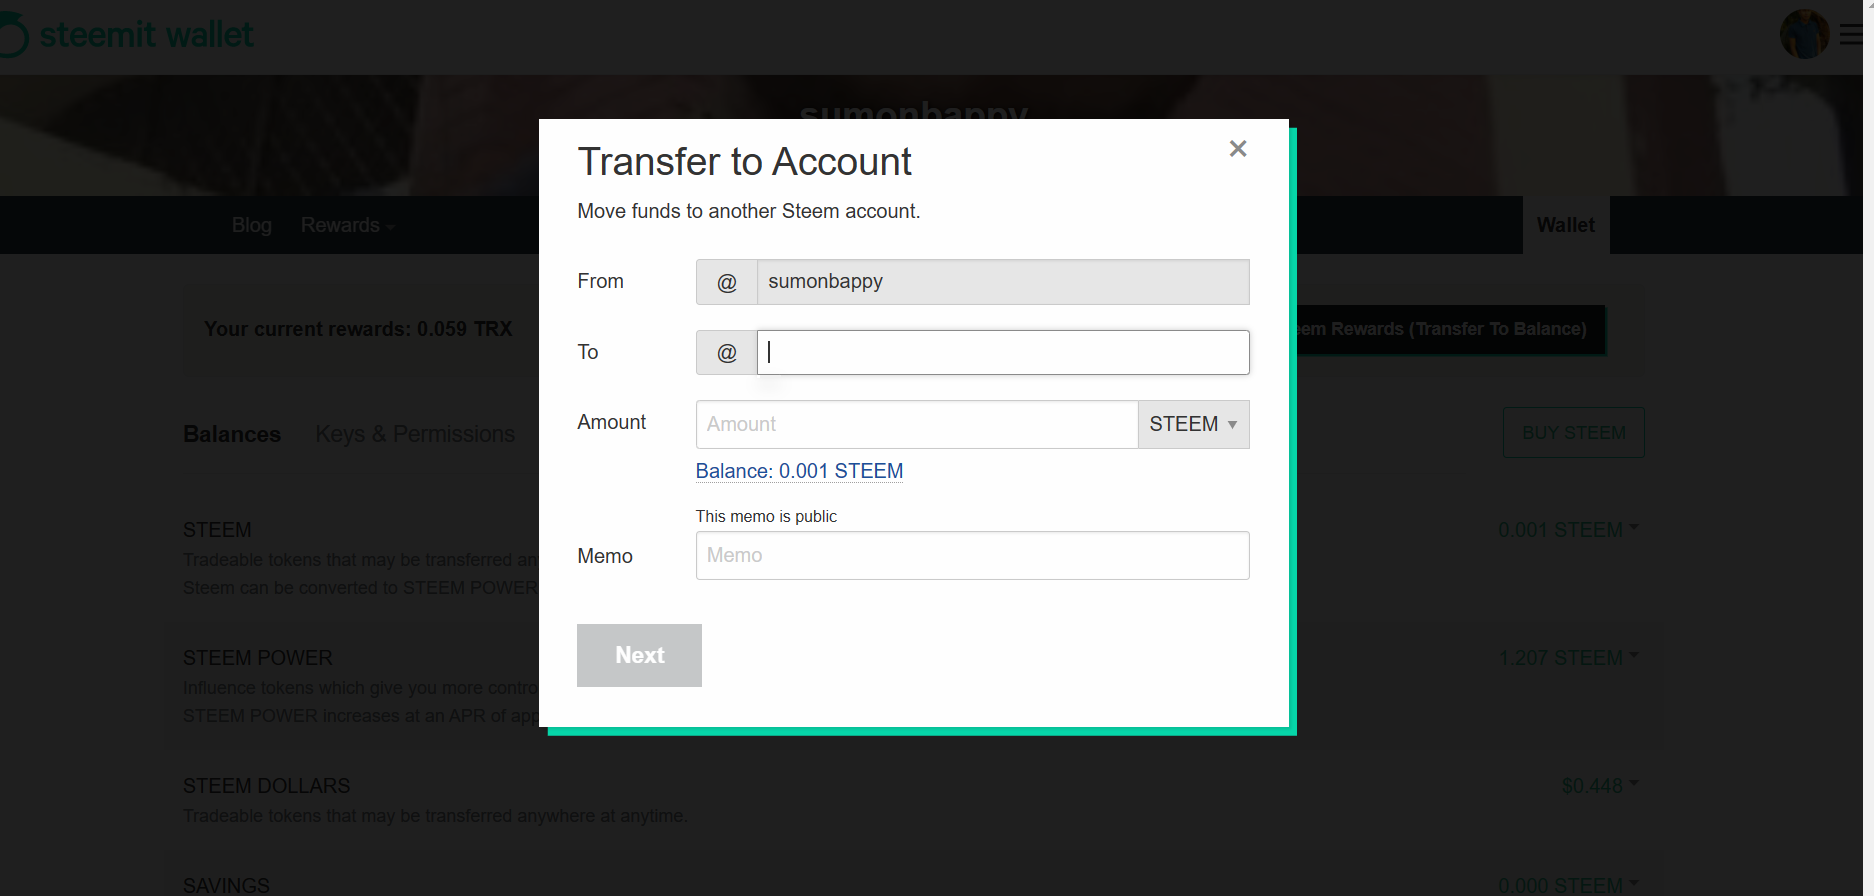
Task: Click the 'This memo is public' note
Action: click(766, 516)
